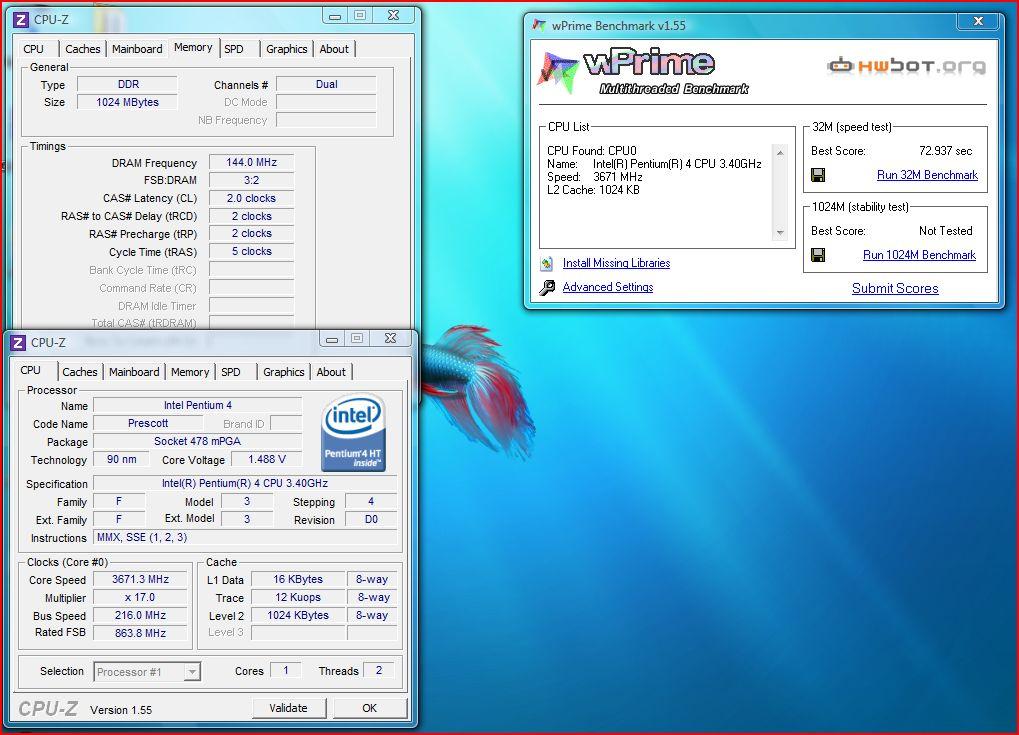Click Technology value 90 nm
The height and width of the screenshot is (735, 1019).
coord(122,459)
